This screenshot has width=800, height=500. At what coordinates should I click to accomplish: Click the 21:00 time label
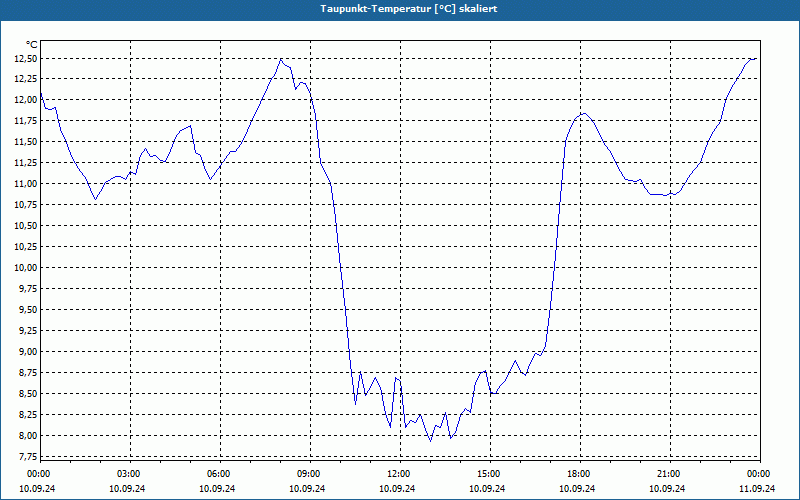(670, 474)
